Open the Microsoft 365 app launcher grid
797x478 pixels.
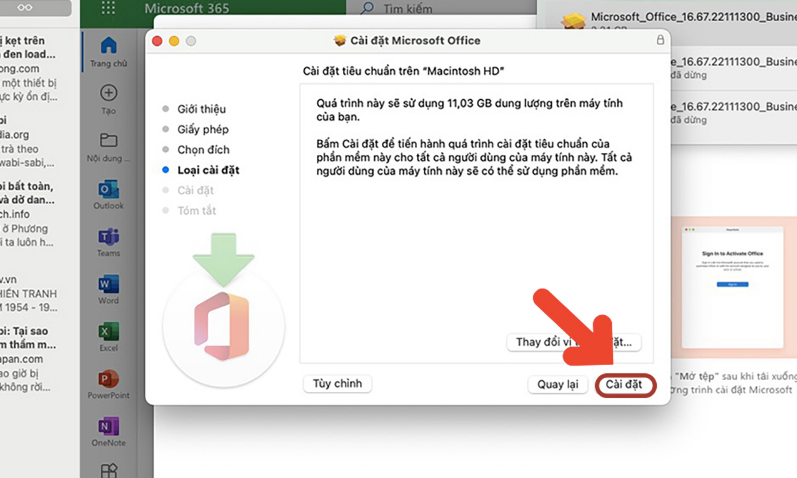[x=108, y=9]
